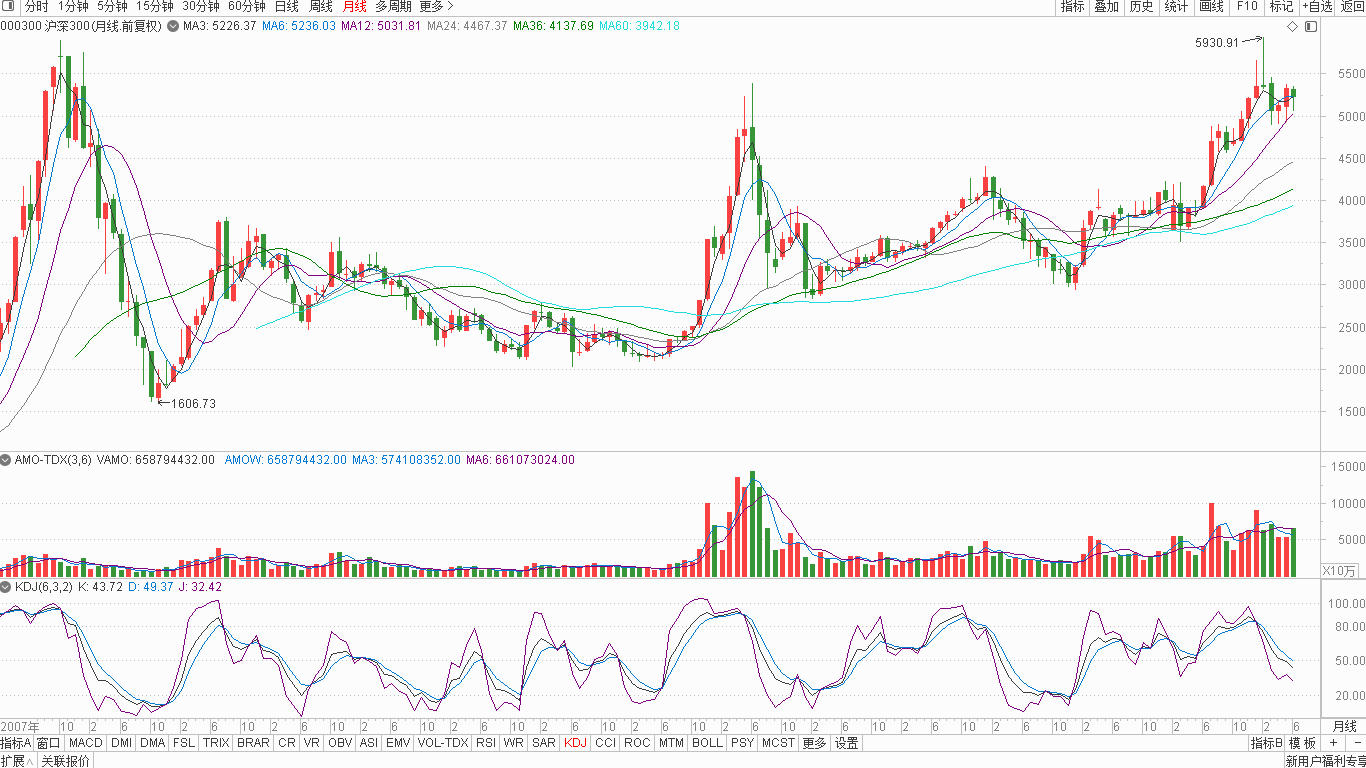Viewport: 1366px width, 768px height.
Task: Open the 关联报价 related quotes tab
Action: pos(65,761)
